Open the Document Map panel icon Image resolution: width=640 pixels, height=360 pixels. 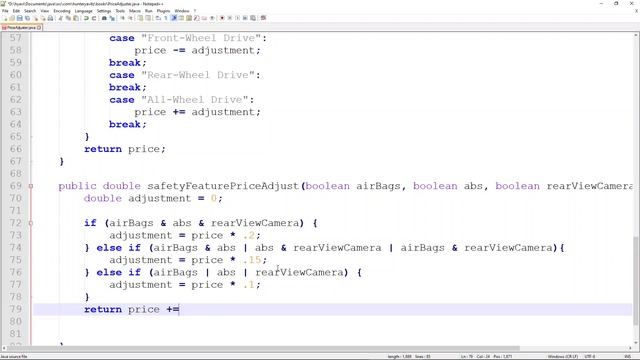(x=189, y=18)
